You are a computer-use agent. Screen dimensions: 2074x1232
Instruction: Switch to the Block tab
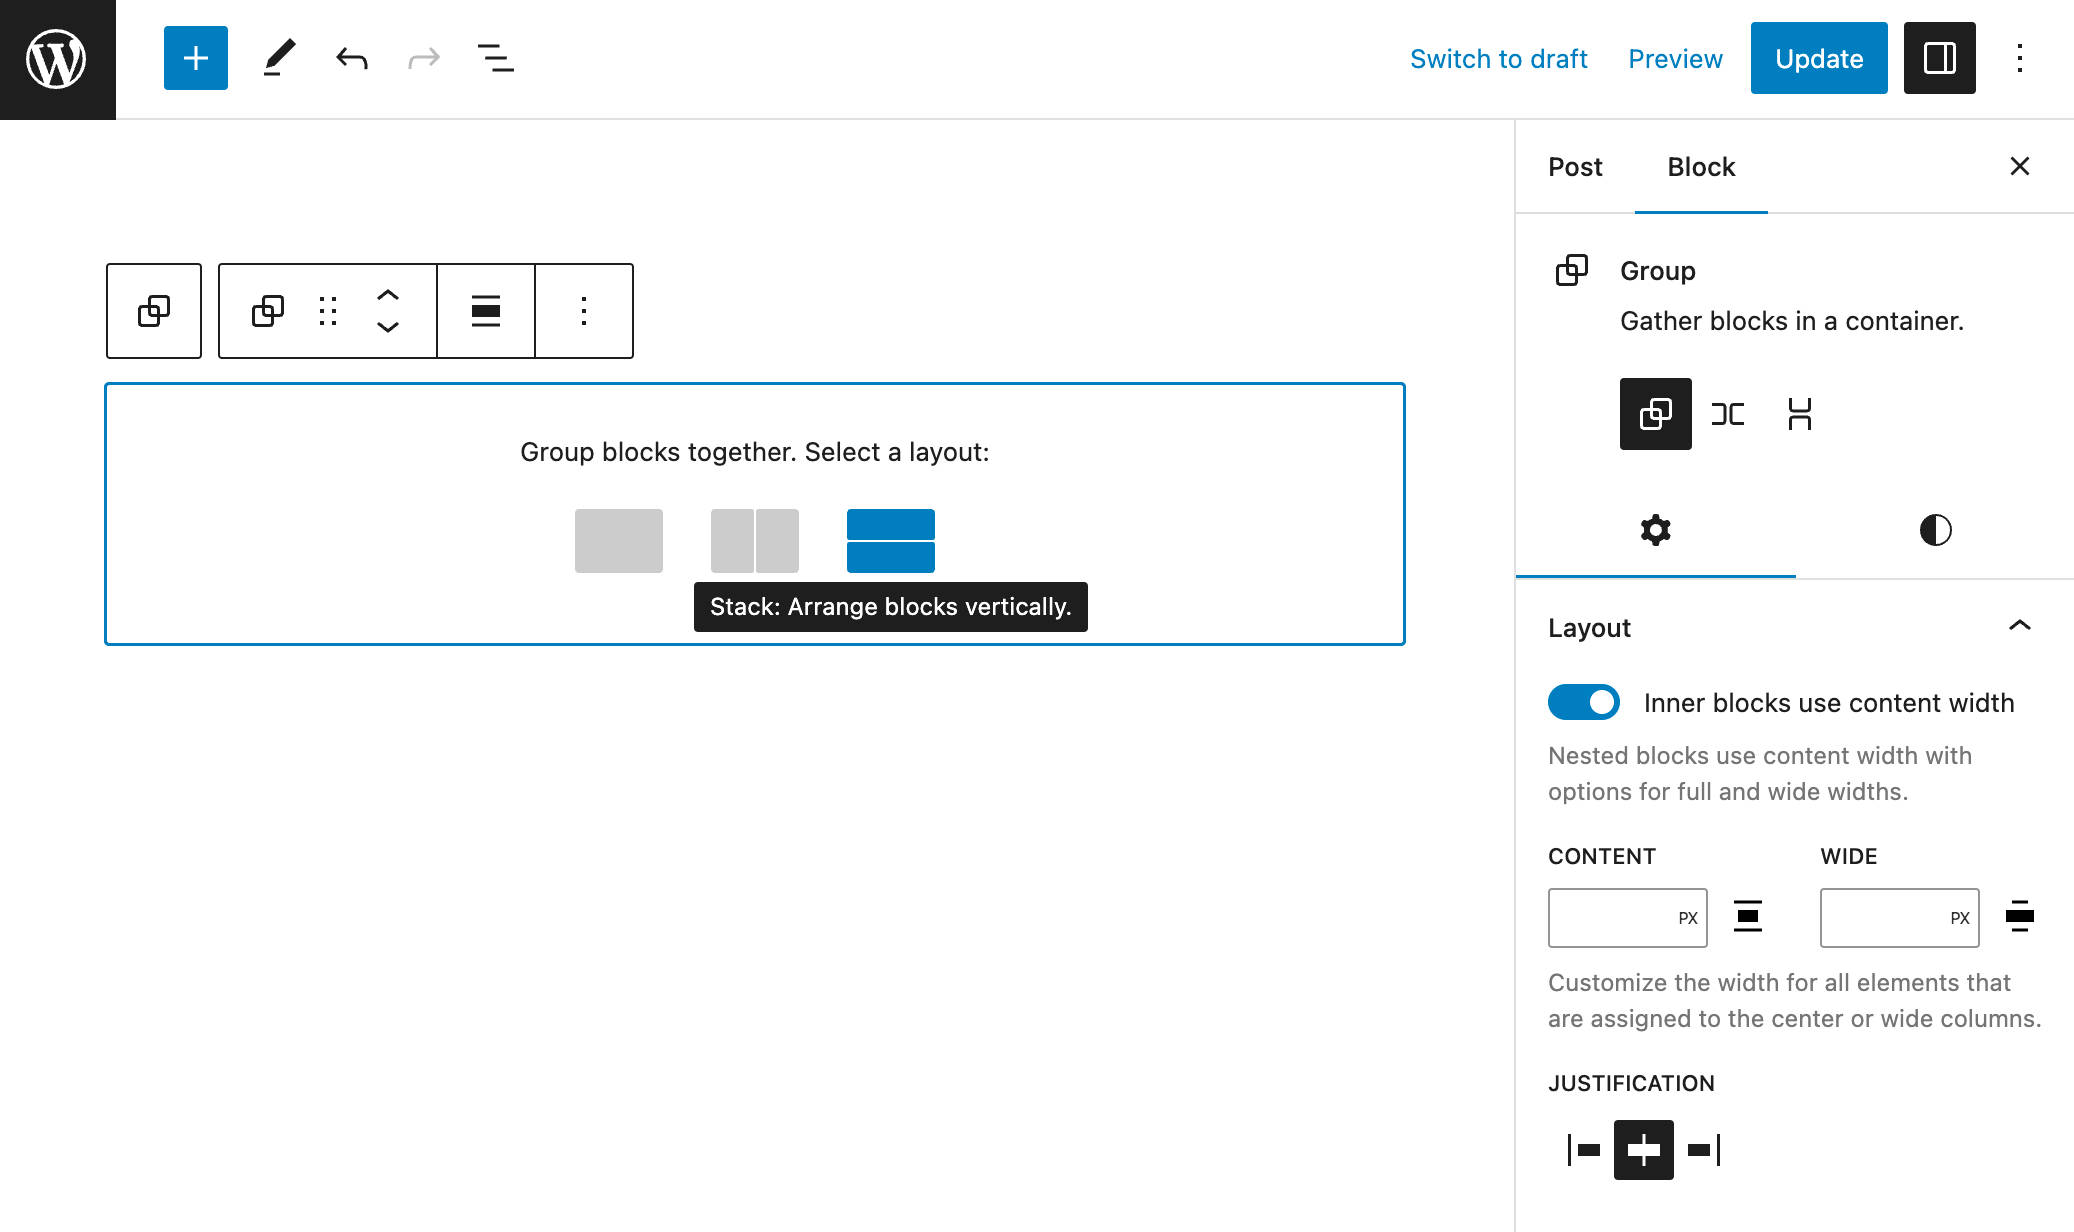click(1700, 166)
